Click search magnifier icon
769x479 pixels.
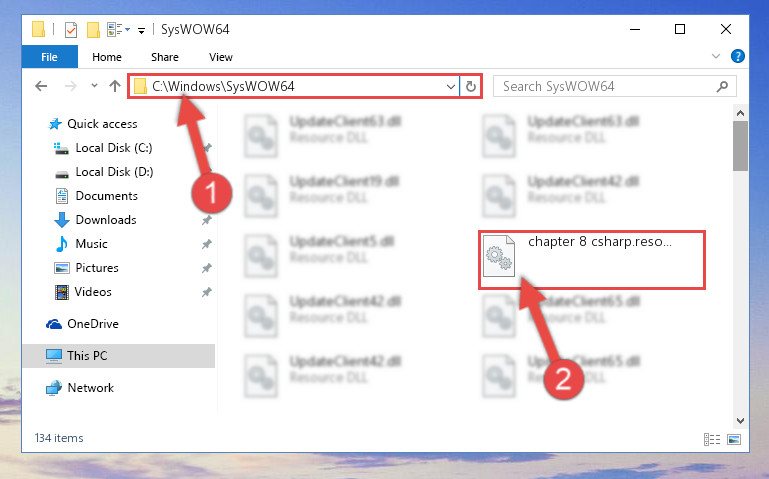coord(722,87)
